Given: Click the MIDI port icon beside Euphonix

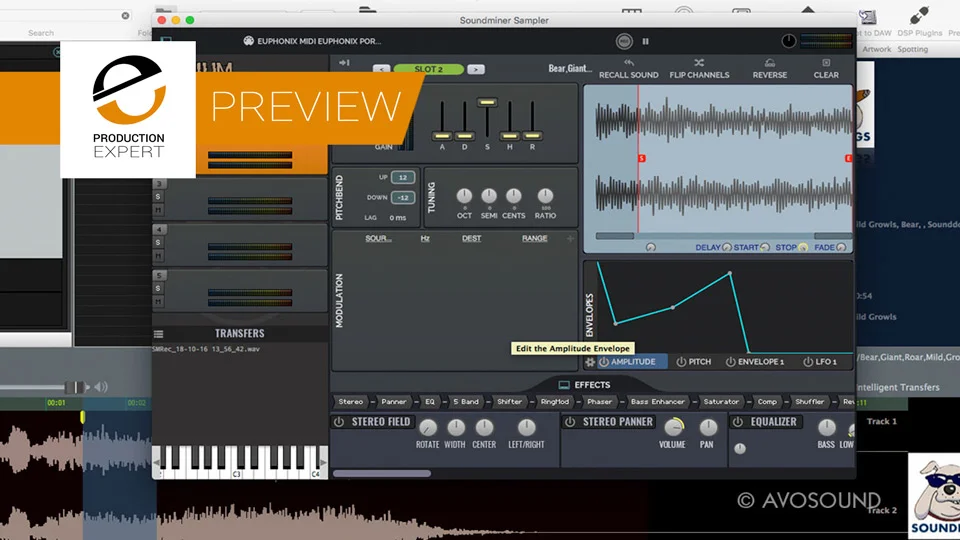Looking at the screenshot, I should (x=249, y=41).
